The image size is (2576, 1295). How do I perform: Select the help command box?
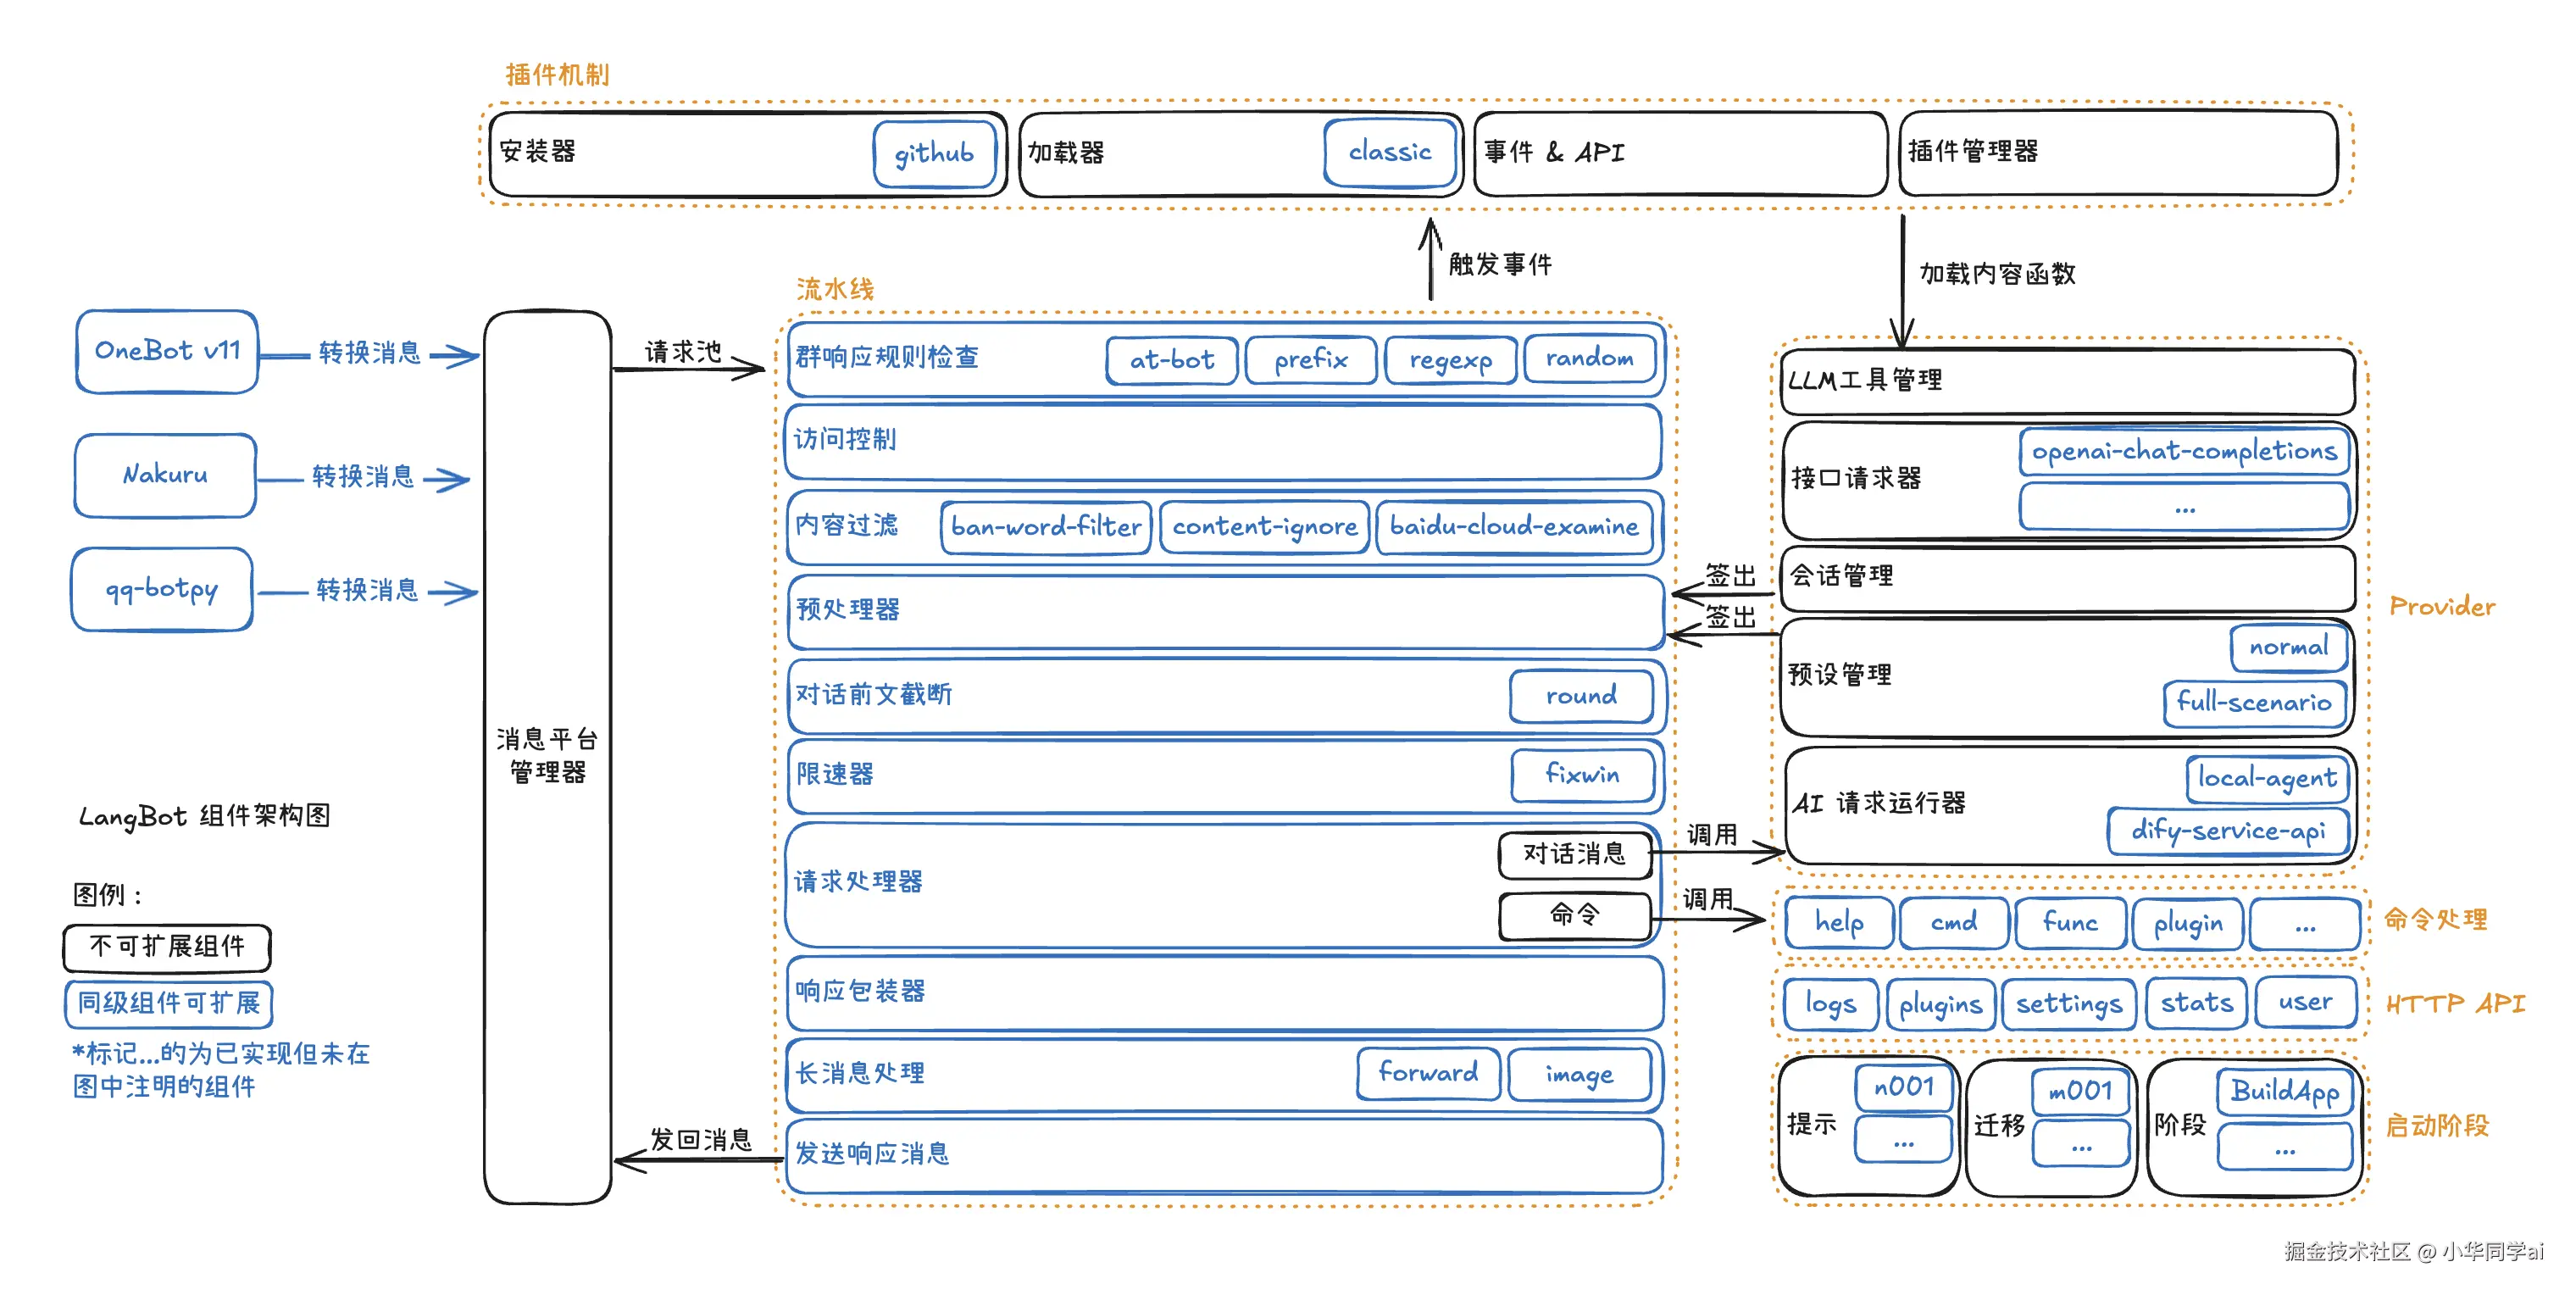coord(1838,922)
